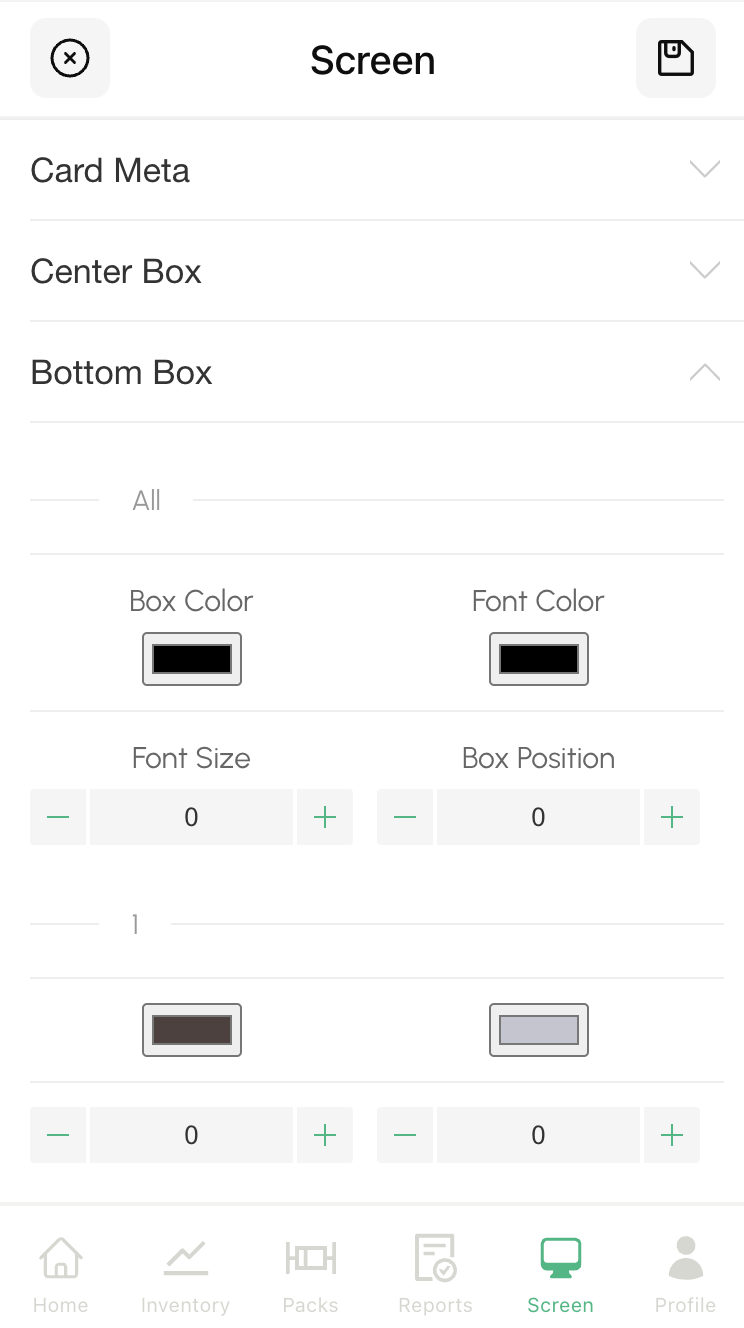Increase Box Position under All

click(672, 817)
